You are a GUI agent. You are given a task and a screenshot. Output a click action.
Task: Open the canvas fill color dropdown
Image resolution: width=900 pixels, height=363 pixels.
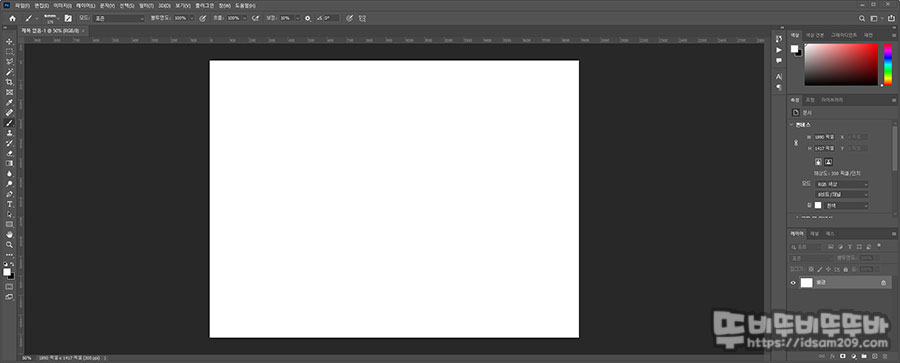point(846,205)
